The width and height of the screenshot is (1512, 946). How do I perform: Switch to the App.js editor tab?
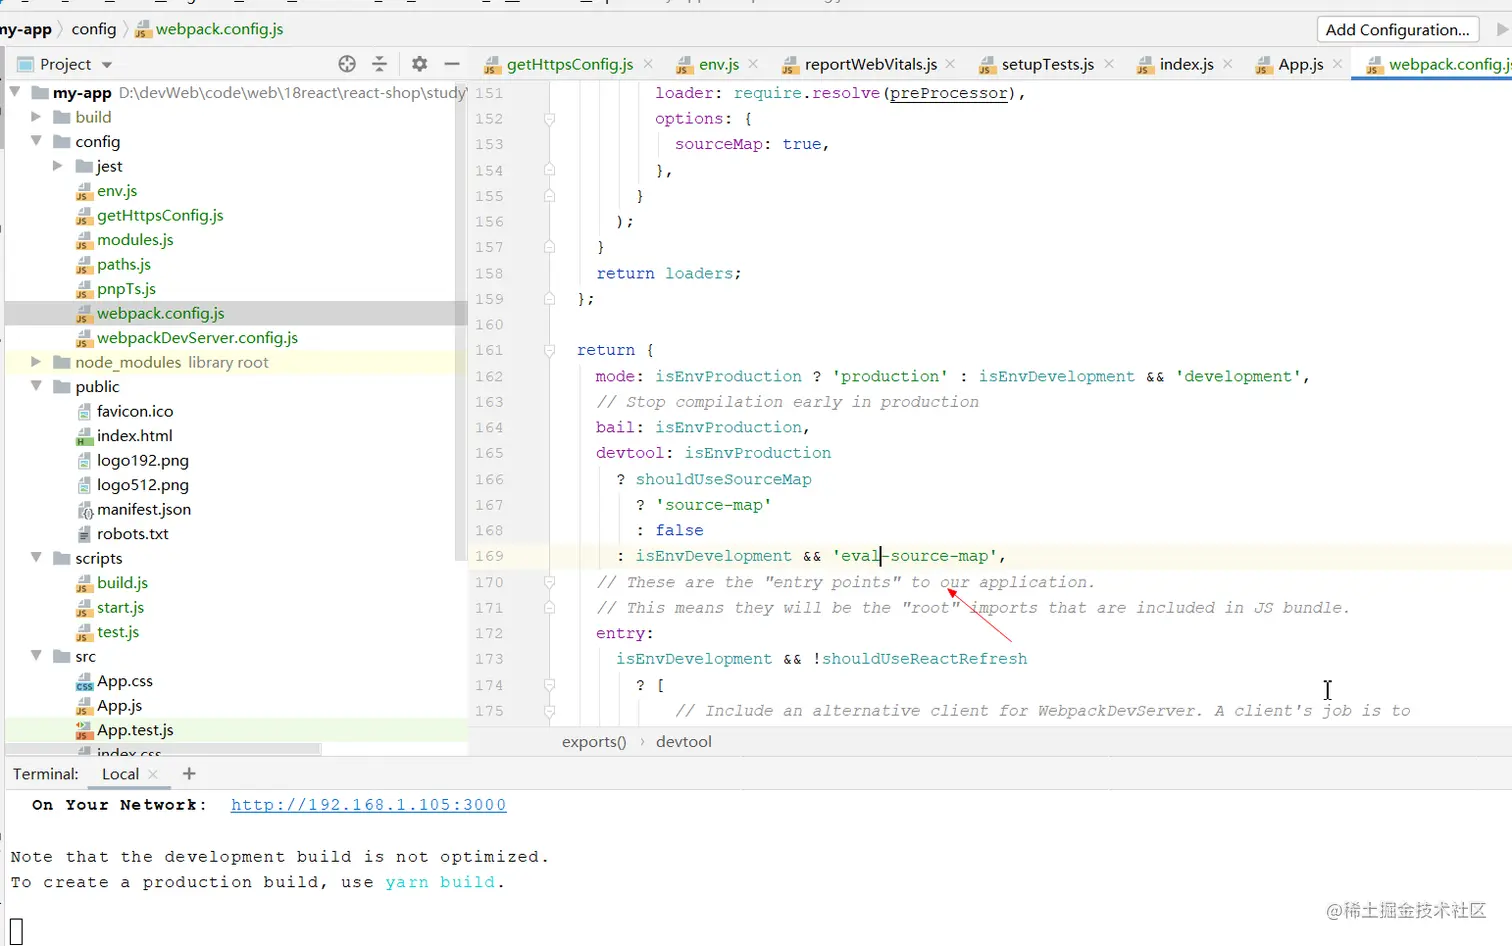point(1301,64)
